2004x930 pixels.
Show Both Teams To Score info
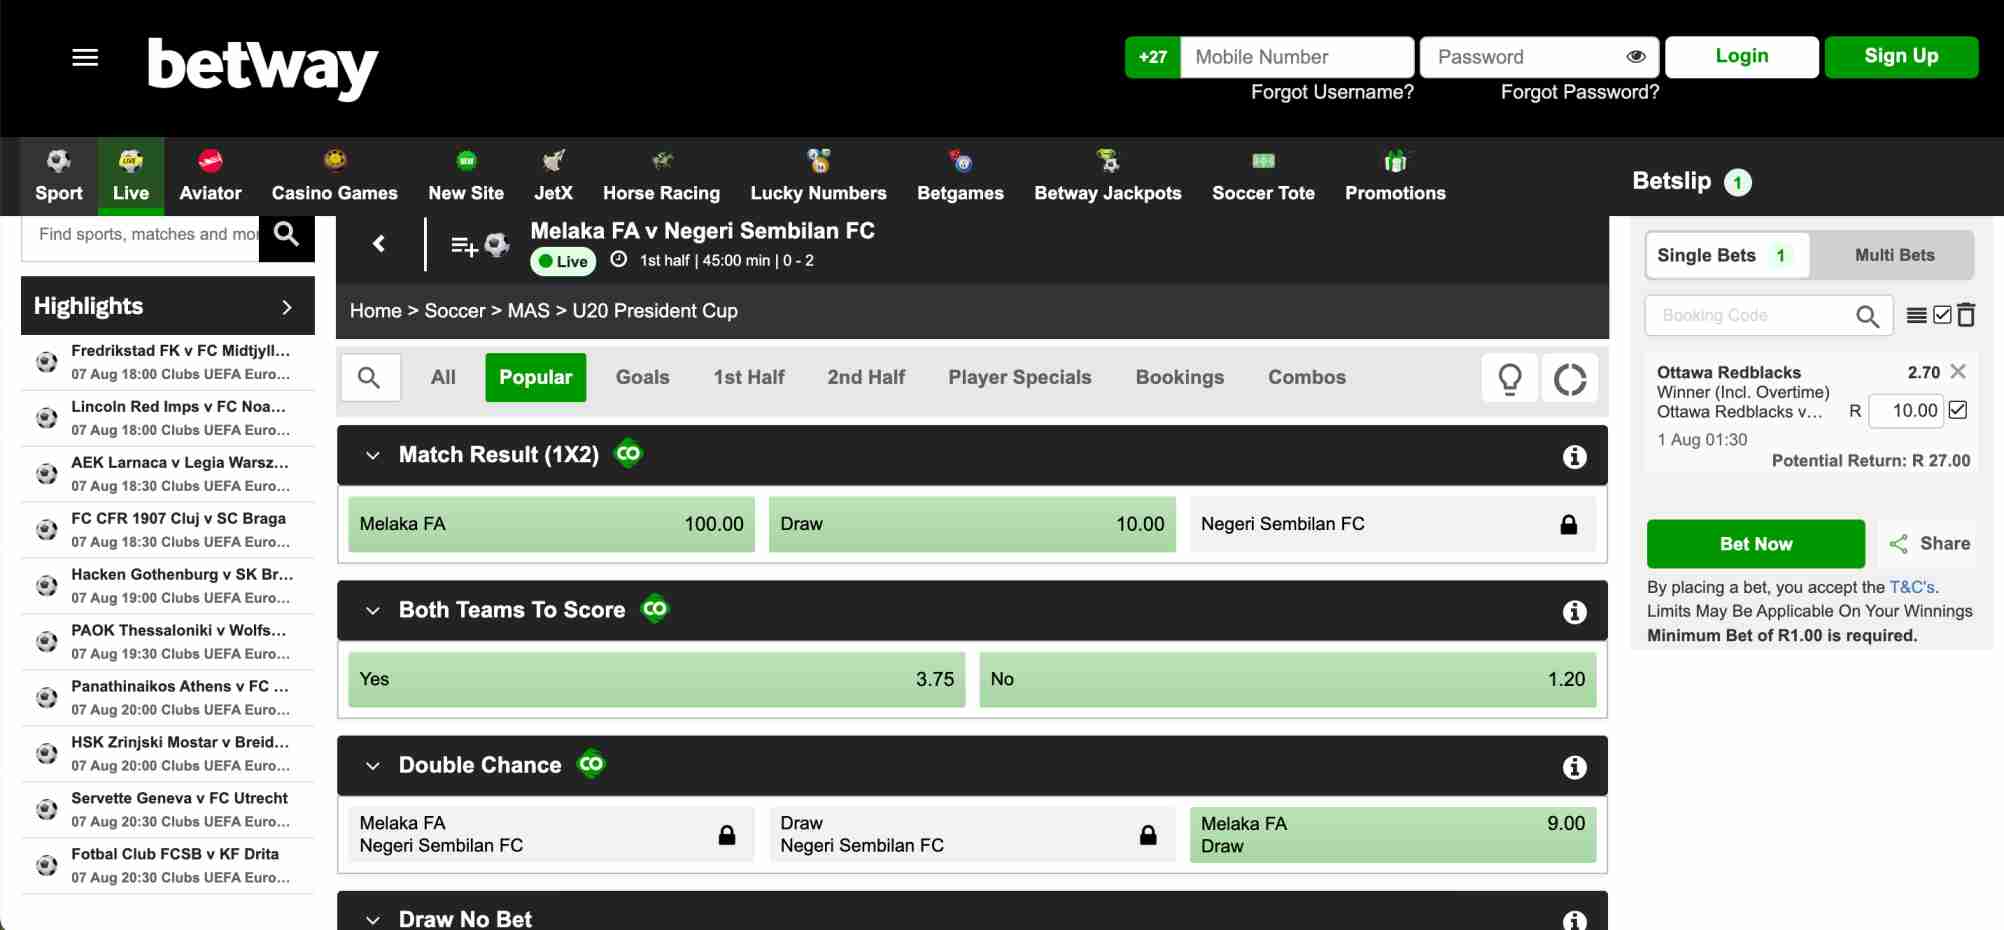click(1575, 612)
